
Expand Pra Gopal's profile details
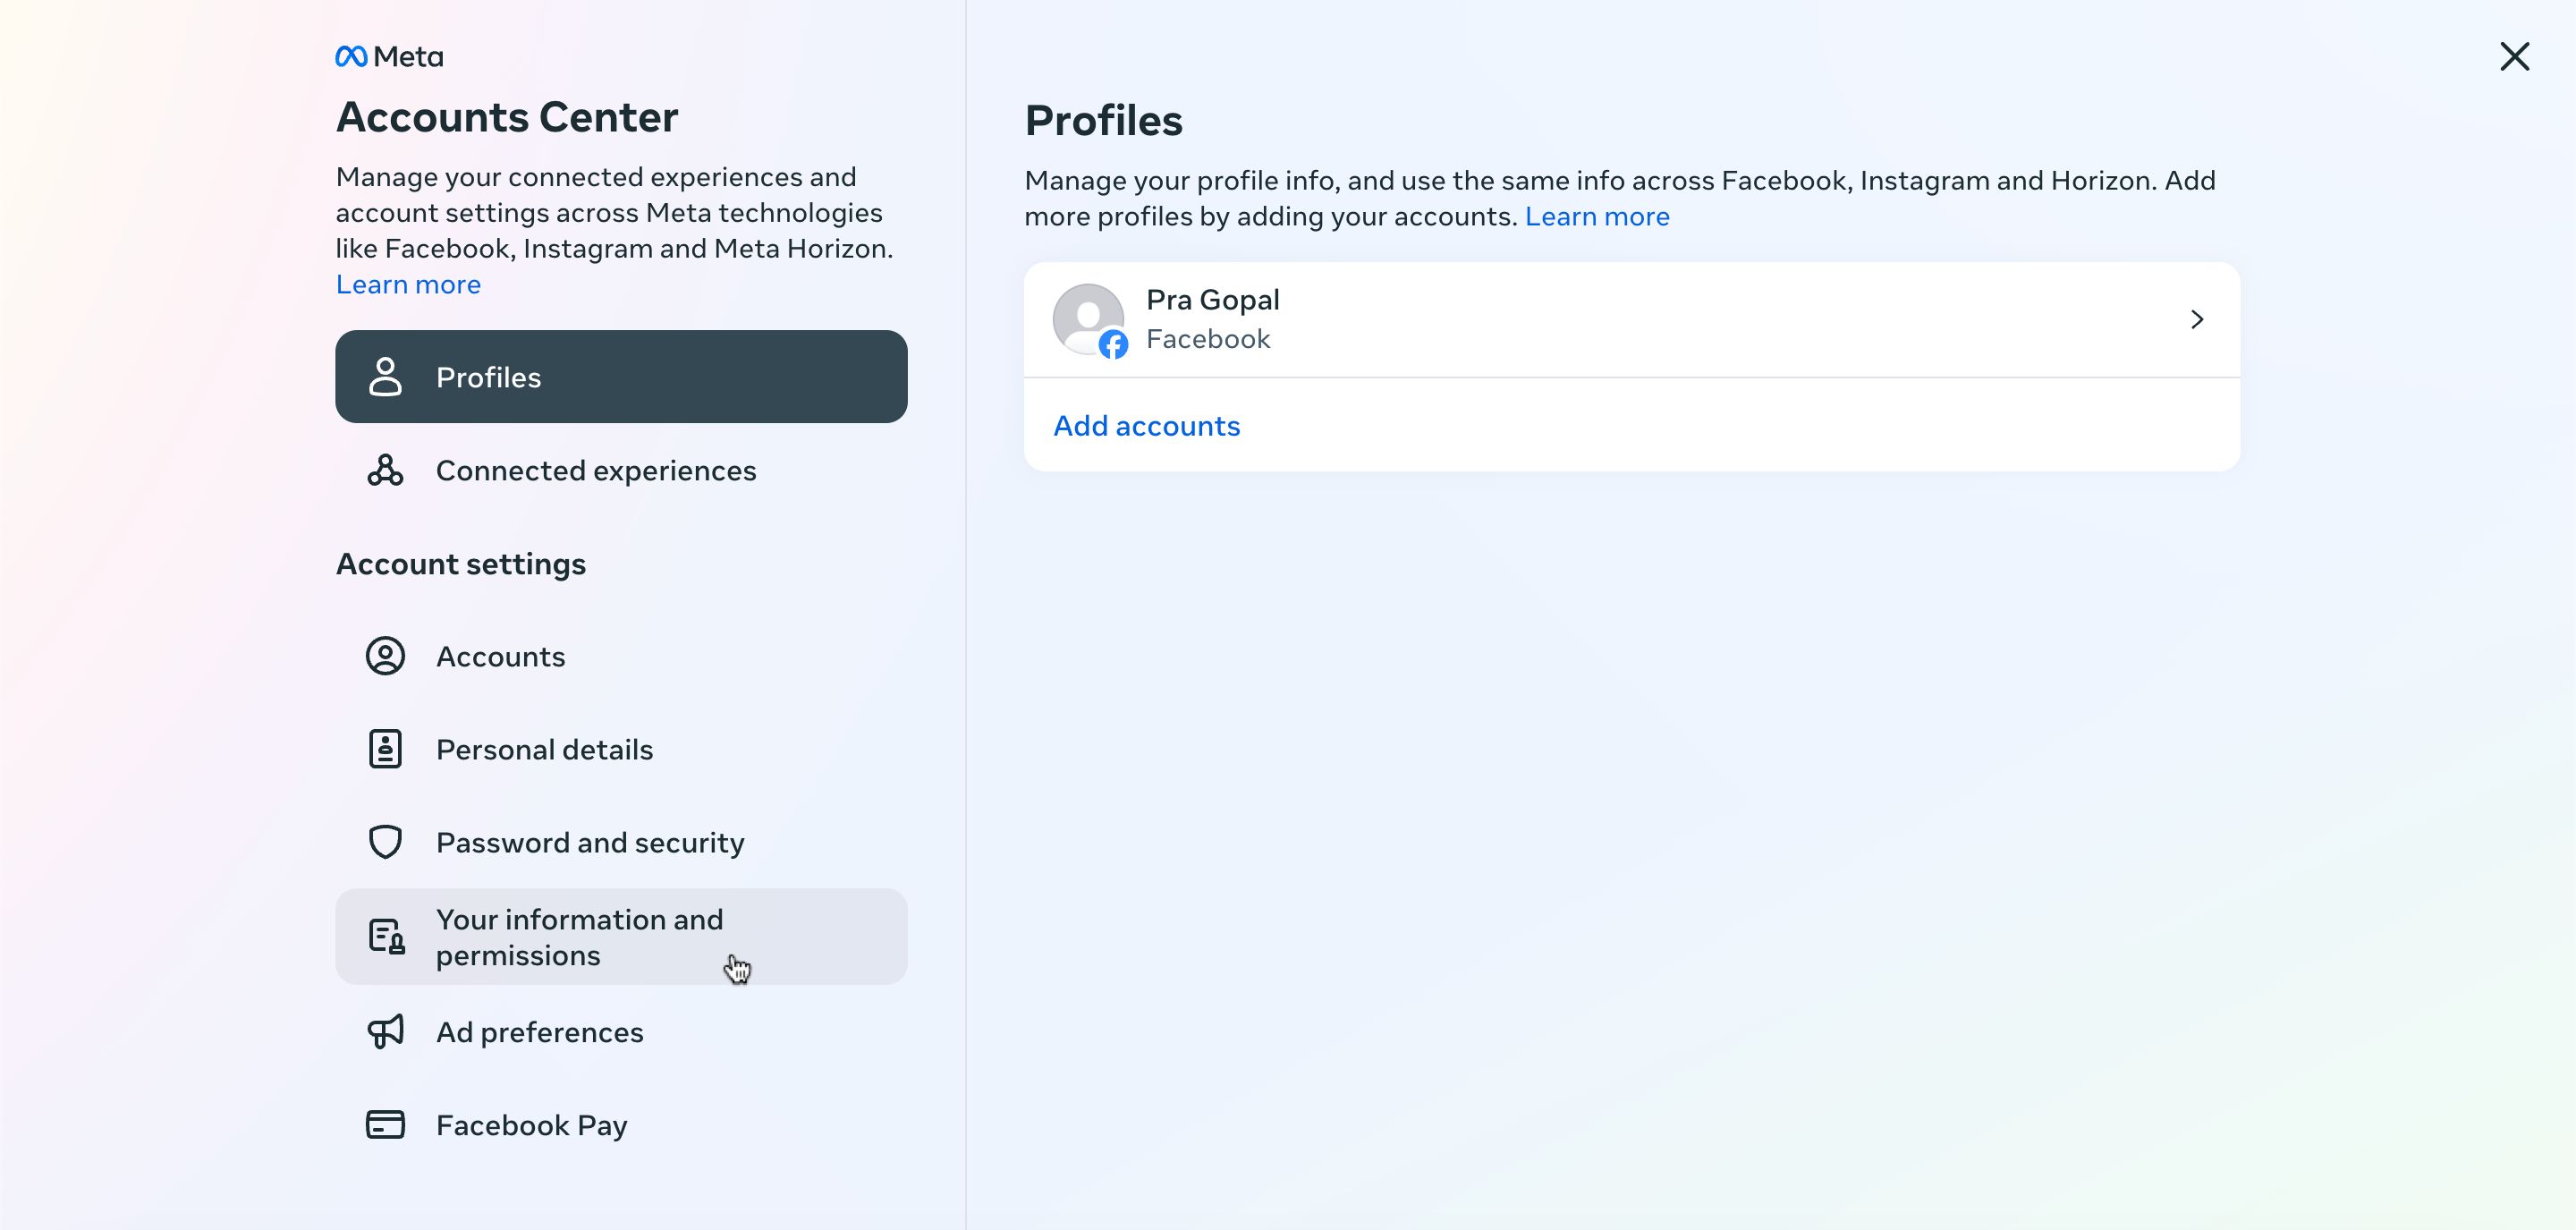(2197, 319)
